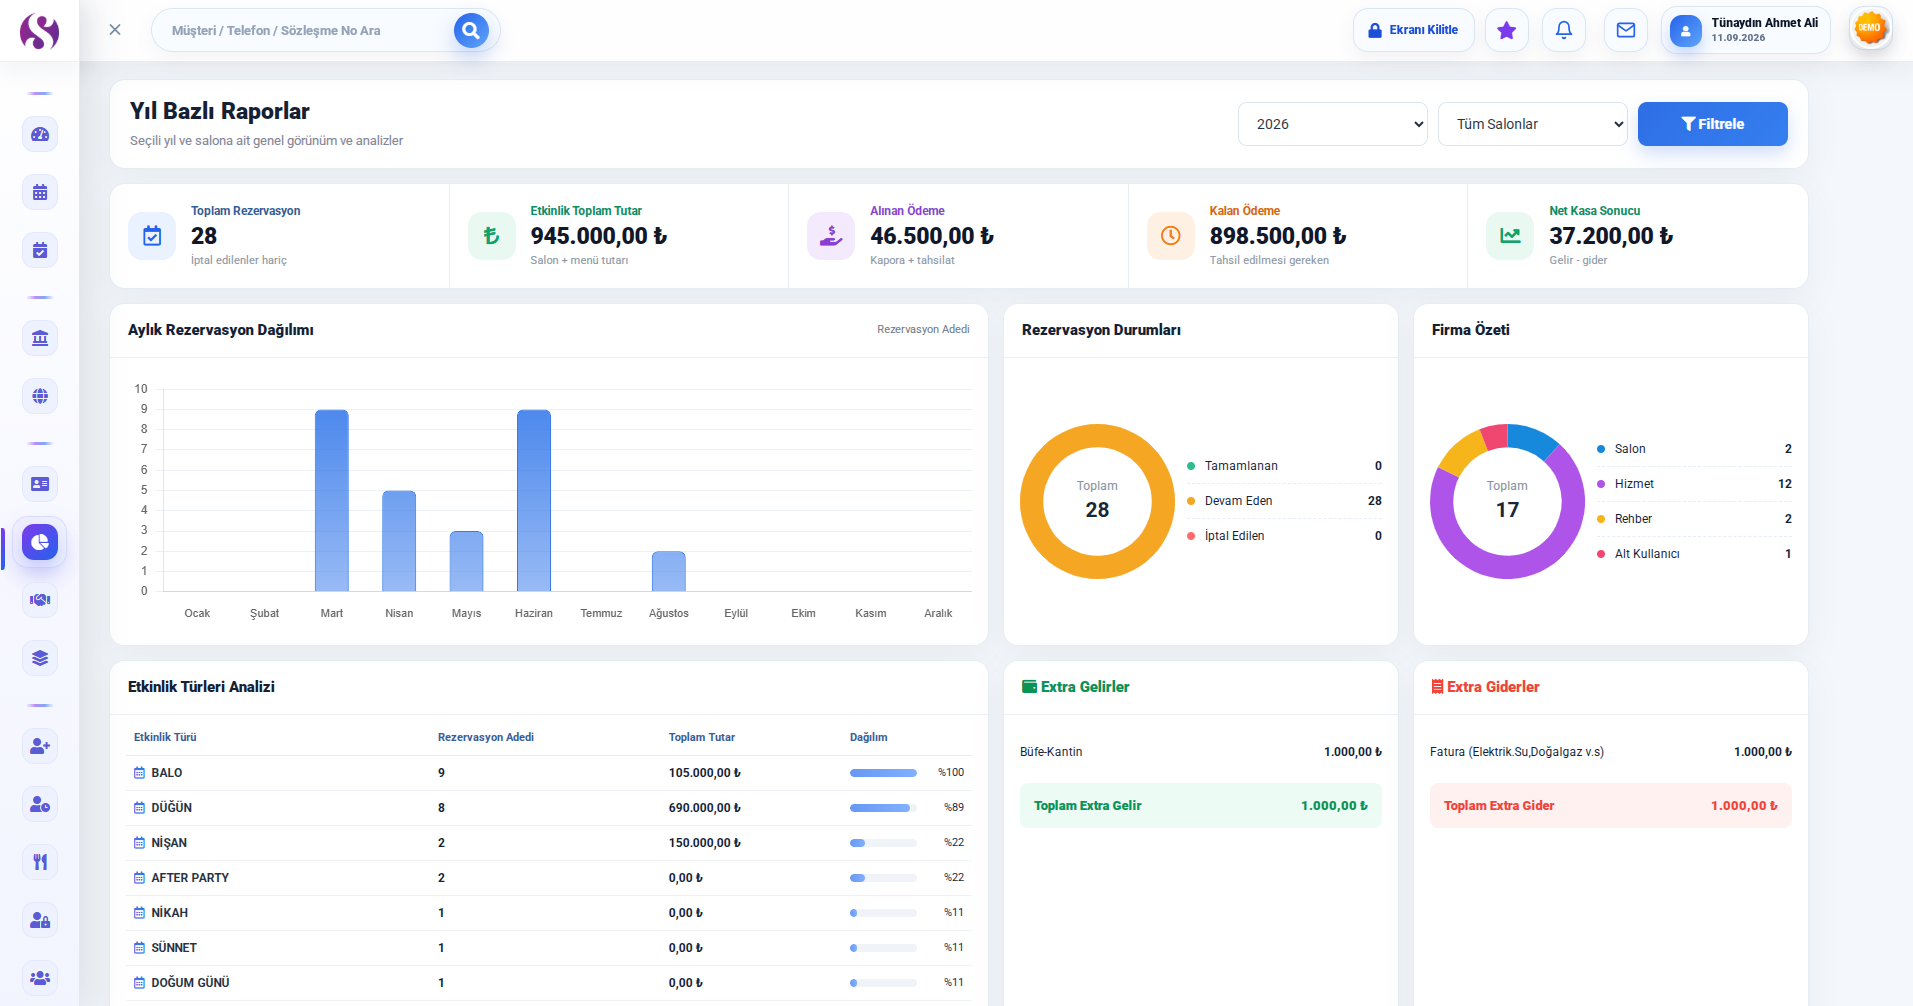Click the Toplam Extra Gelir total row
This screenshot has width=1913, height=1006.
(1201, 806)
